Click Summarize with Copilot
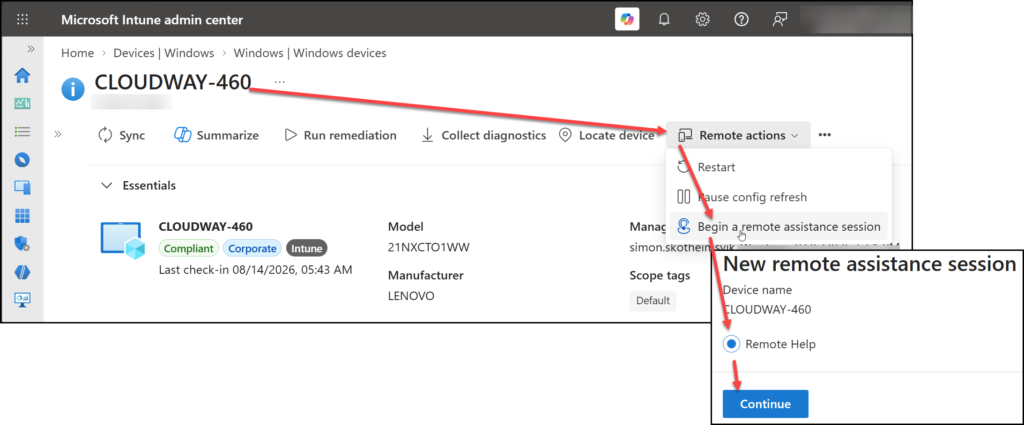 216,135
